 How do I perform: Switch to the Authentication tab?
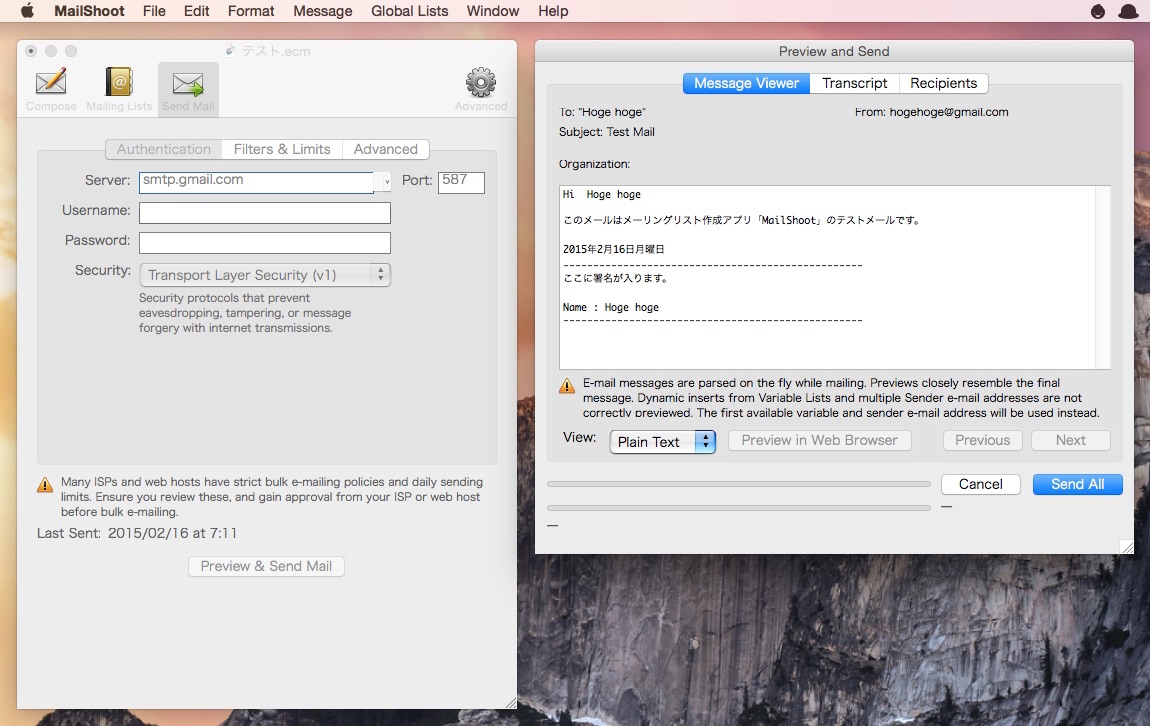point(164,149)
